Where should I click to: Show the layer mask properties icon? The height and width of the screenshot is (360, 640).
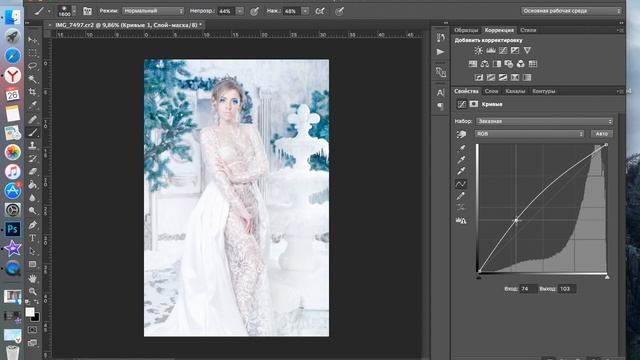[473, 104]
